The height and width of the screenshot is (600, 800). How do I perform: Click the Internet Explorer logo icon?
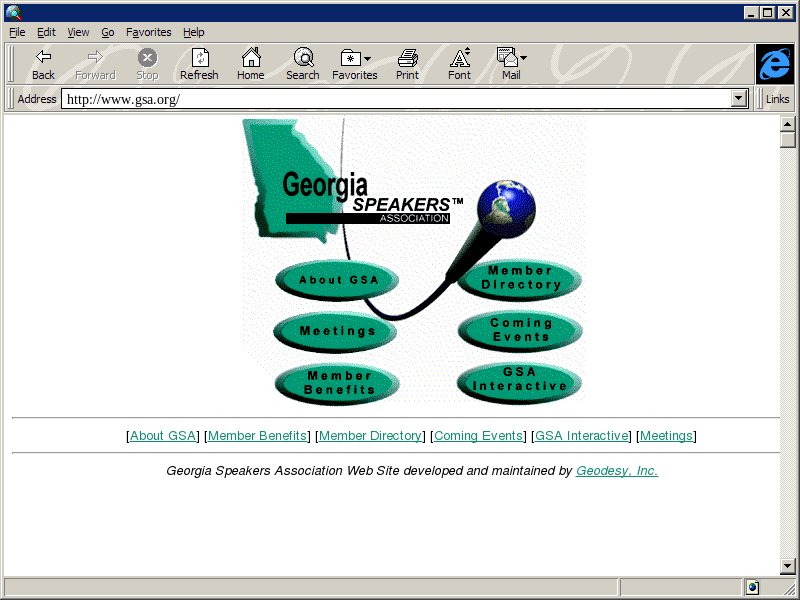click(774, 64)
